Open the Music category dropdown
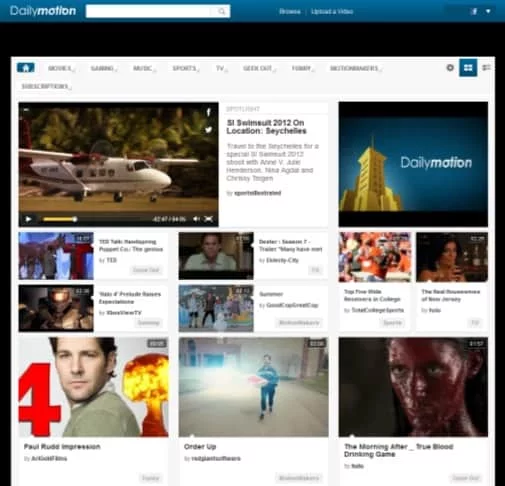 144,68
